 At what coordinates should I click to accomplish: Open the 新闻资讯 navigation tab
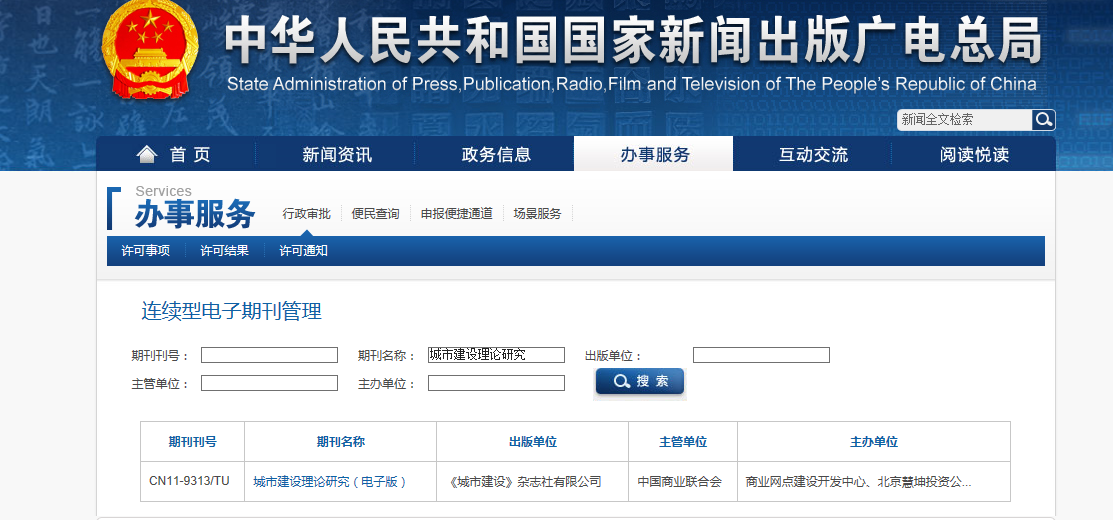pos(336,154)
